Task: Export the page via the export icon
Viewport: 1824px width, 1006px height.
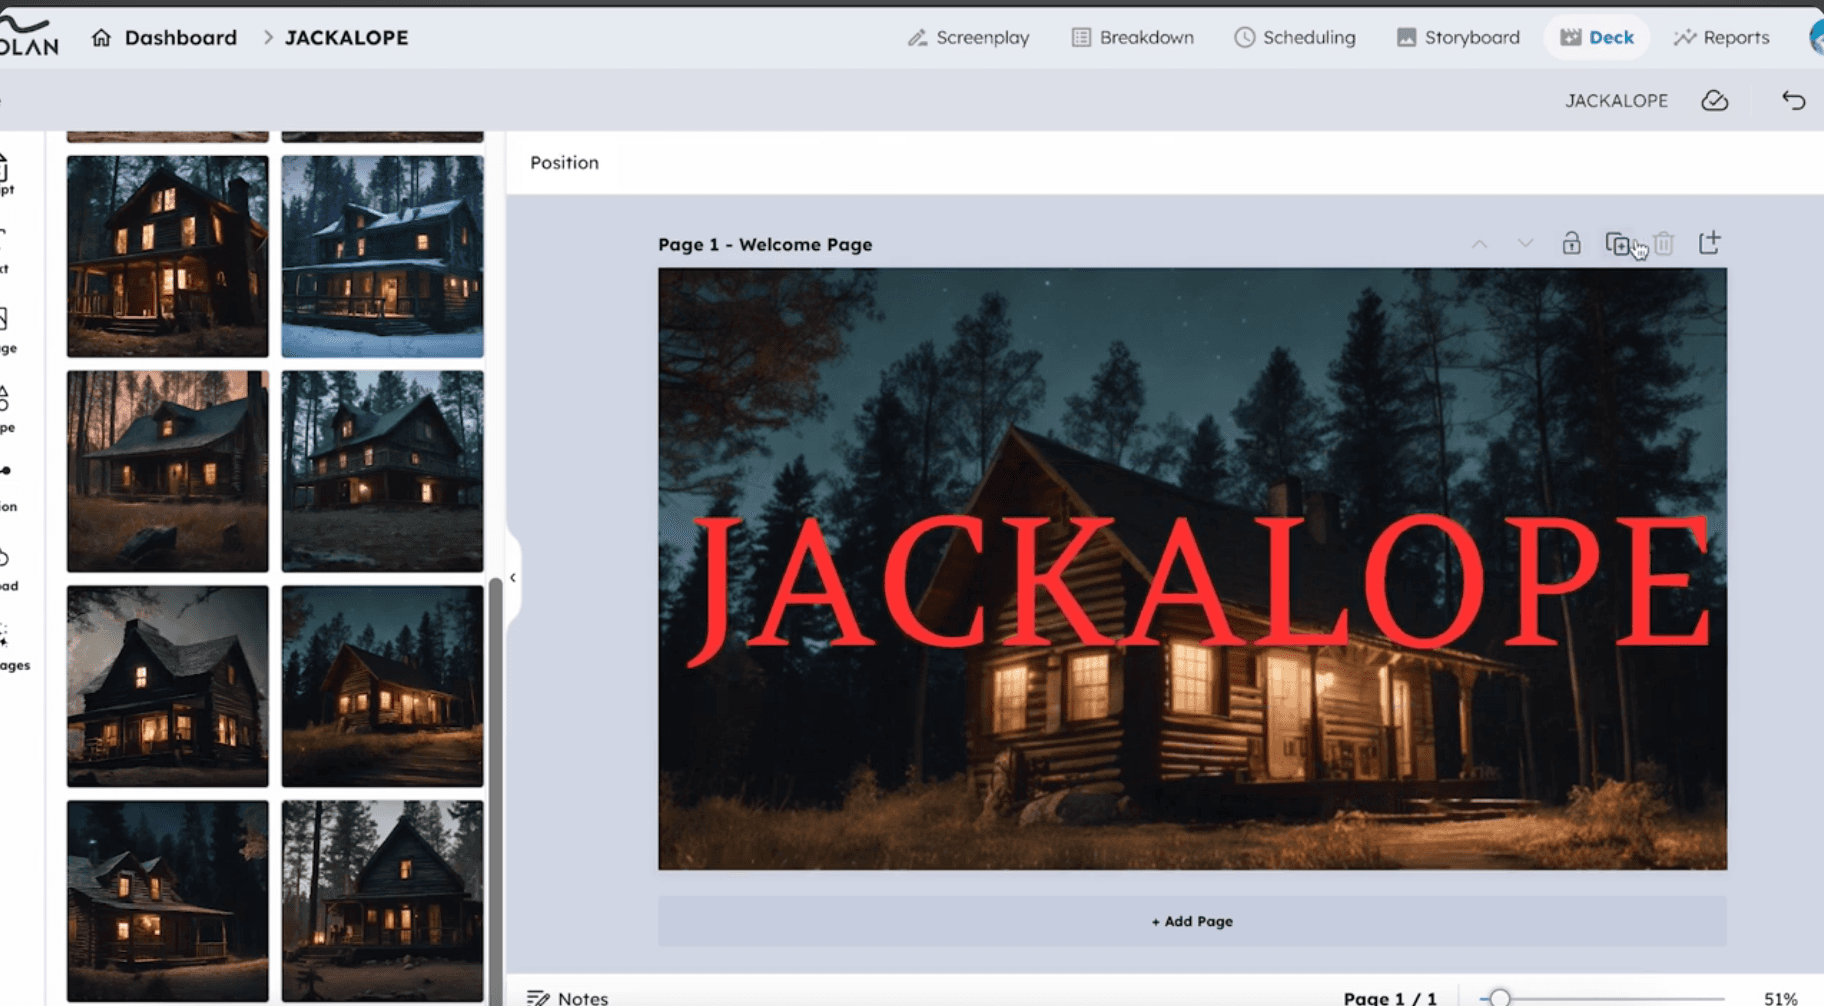Action: pos(1710,244)
